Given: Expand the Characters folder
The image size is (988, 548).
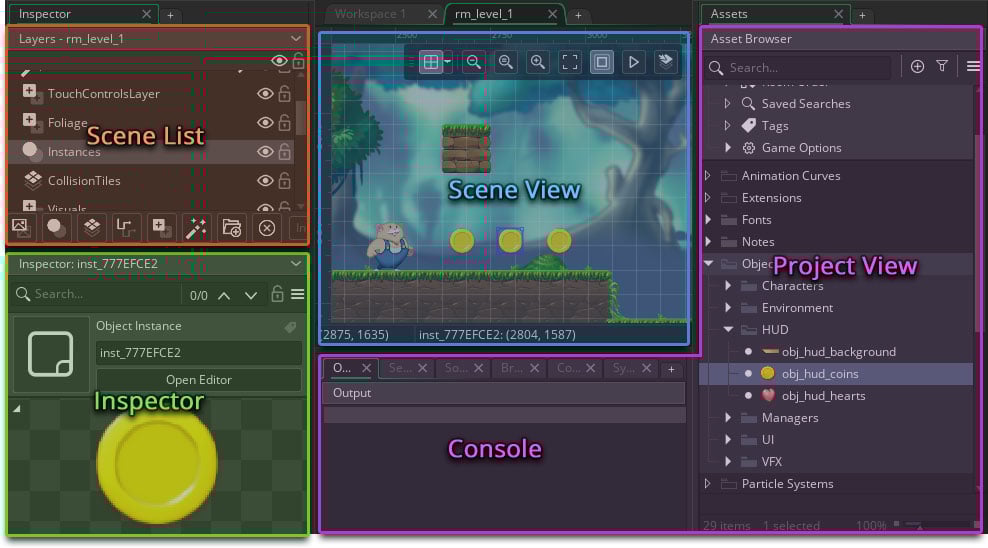Looking at the screenshot, I should pyautogui.click(x=728, y=285).
